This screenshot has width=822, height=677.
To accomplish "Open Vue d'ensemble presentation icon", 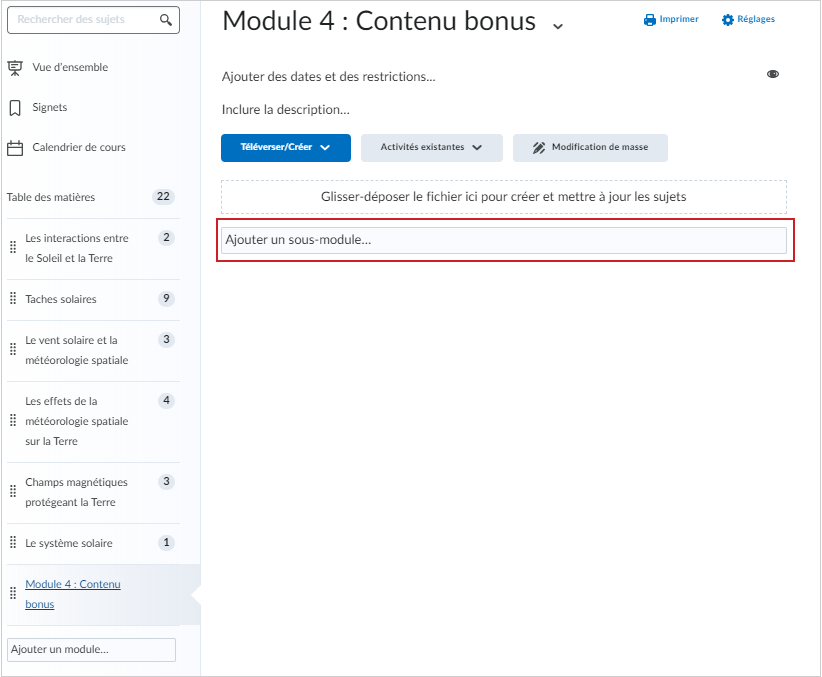I will [x=15, y=68].
